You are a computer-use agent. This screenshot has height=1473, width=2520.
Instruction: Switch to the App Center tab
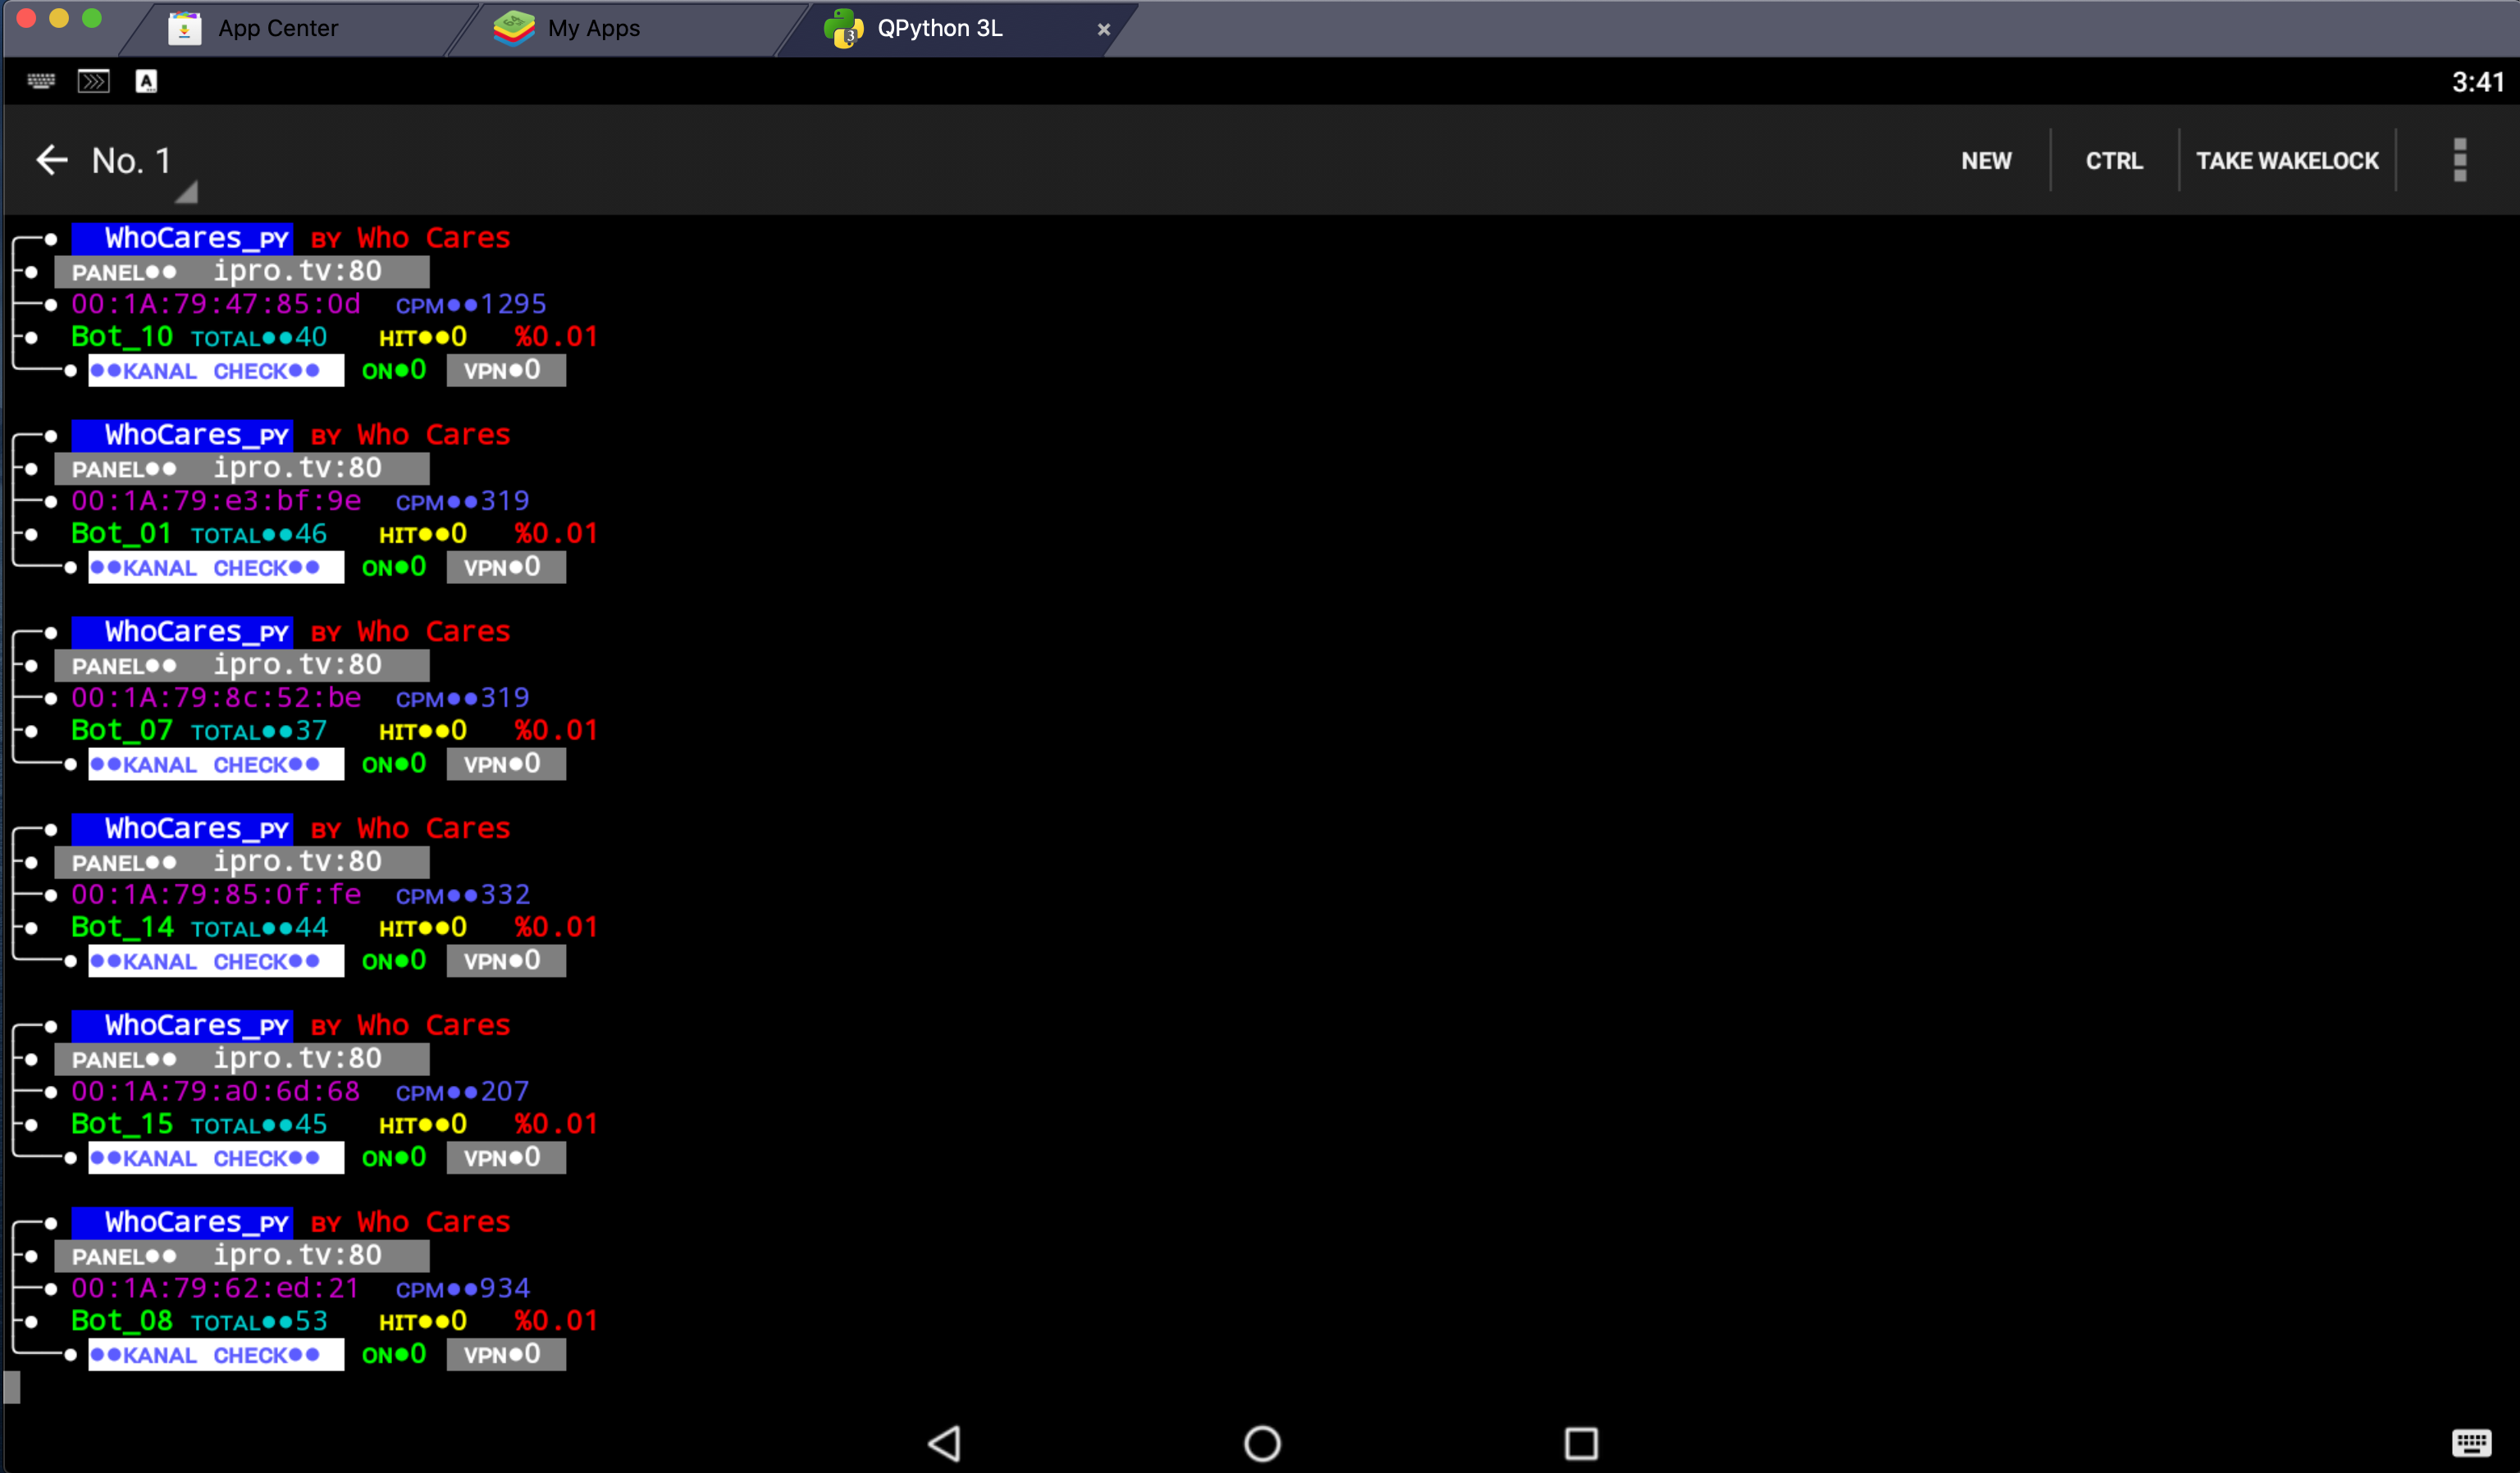click(278, 28)
